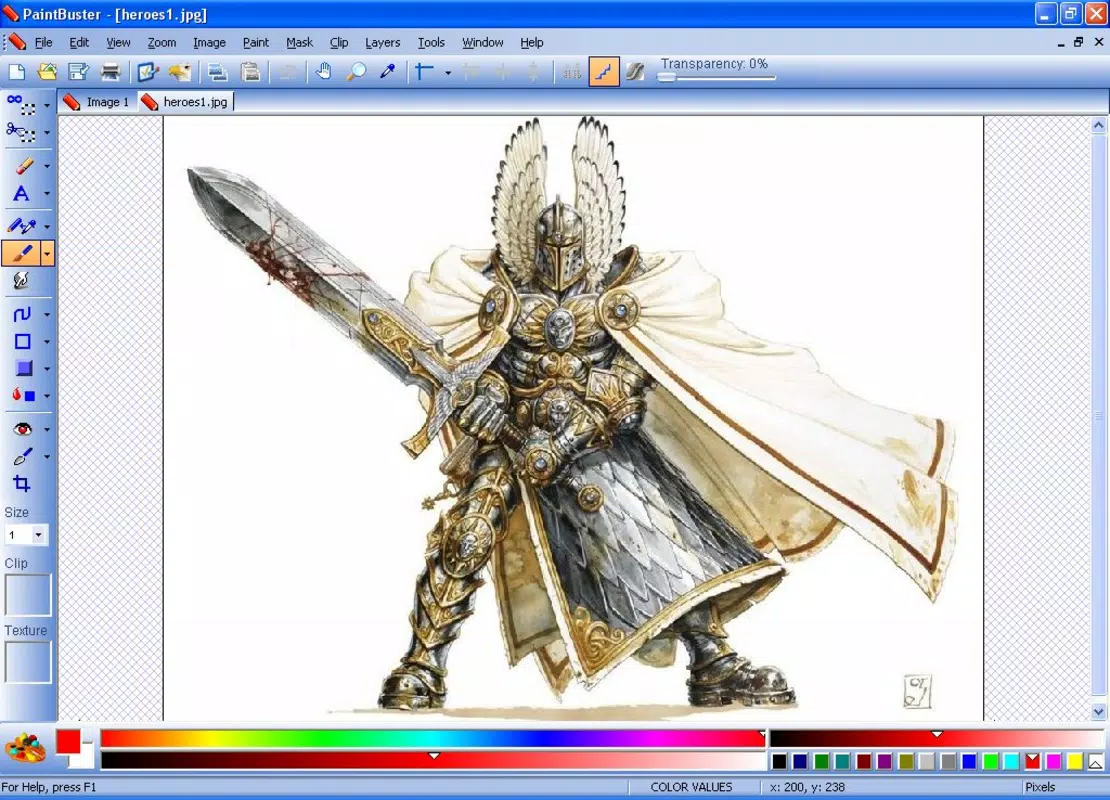Open the brush Size dropdown
The image size is (1110, 800).
38,535
